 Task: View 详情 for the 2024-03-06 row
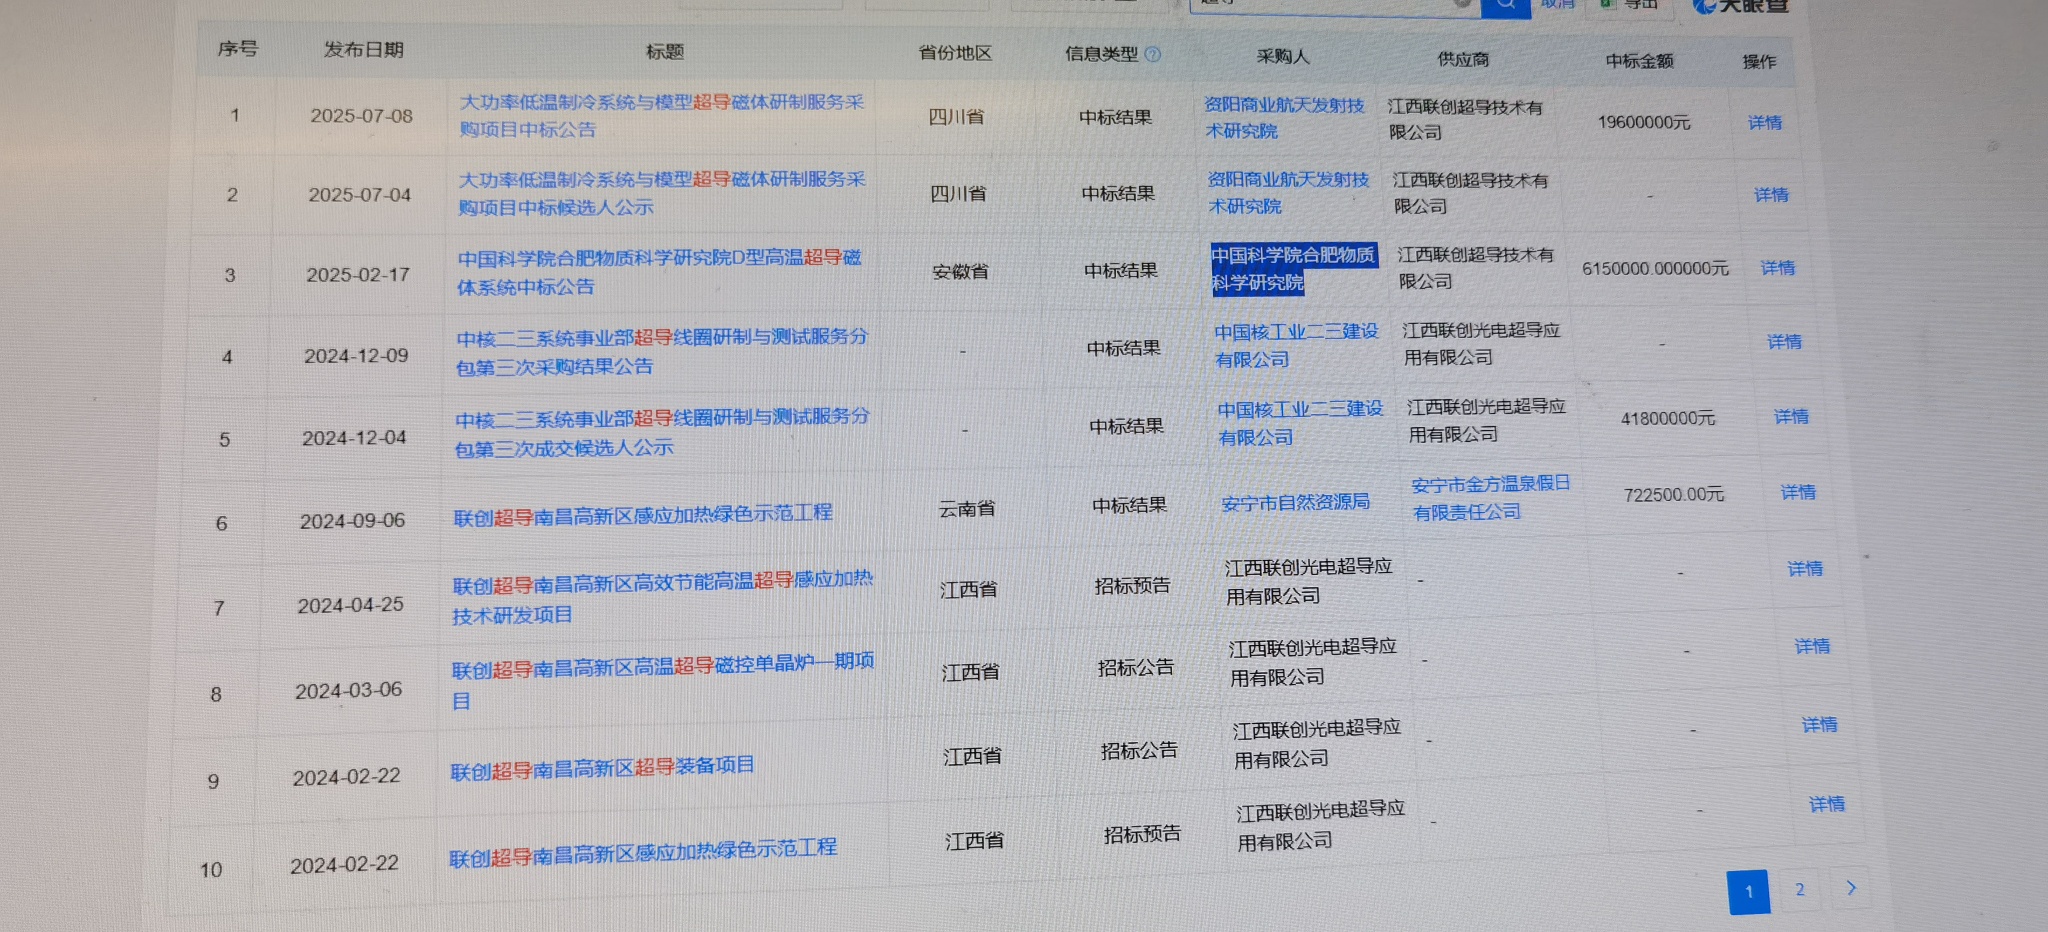(1812, 646)
